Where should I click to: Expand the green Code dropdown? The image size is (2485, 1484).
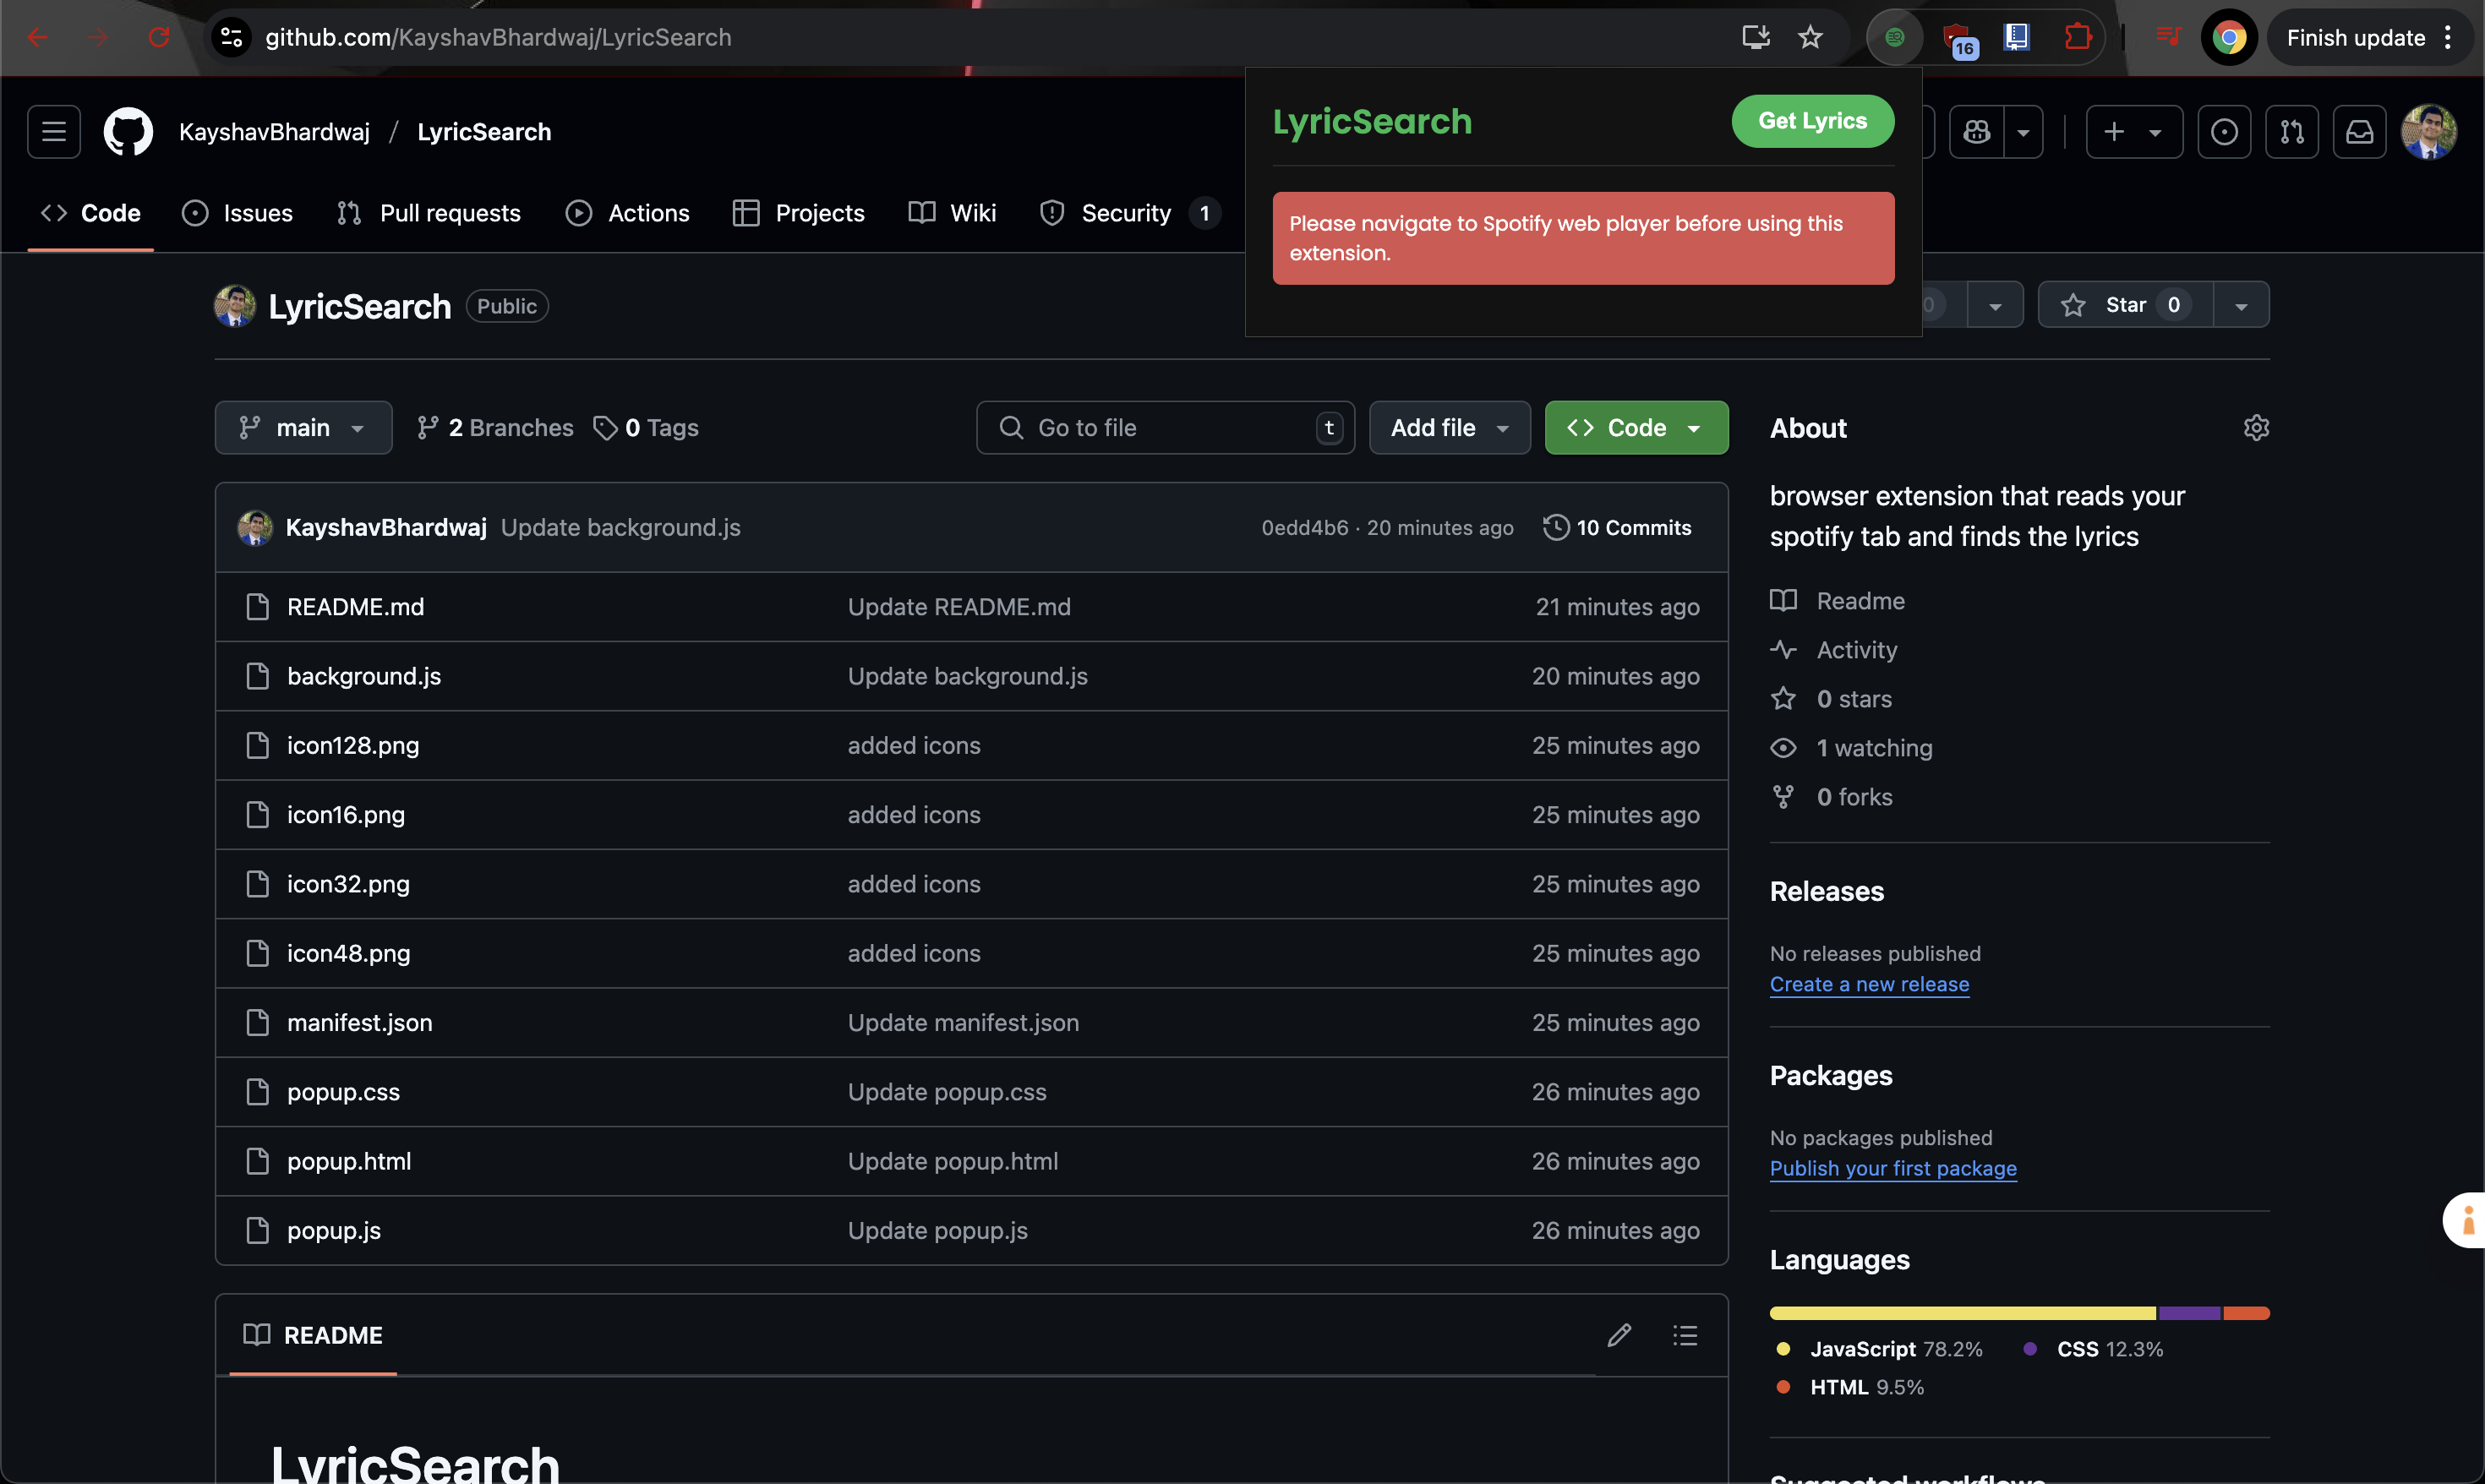(x=1636, y=428)
